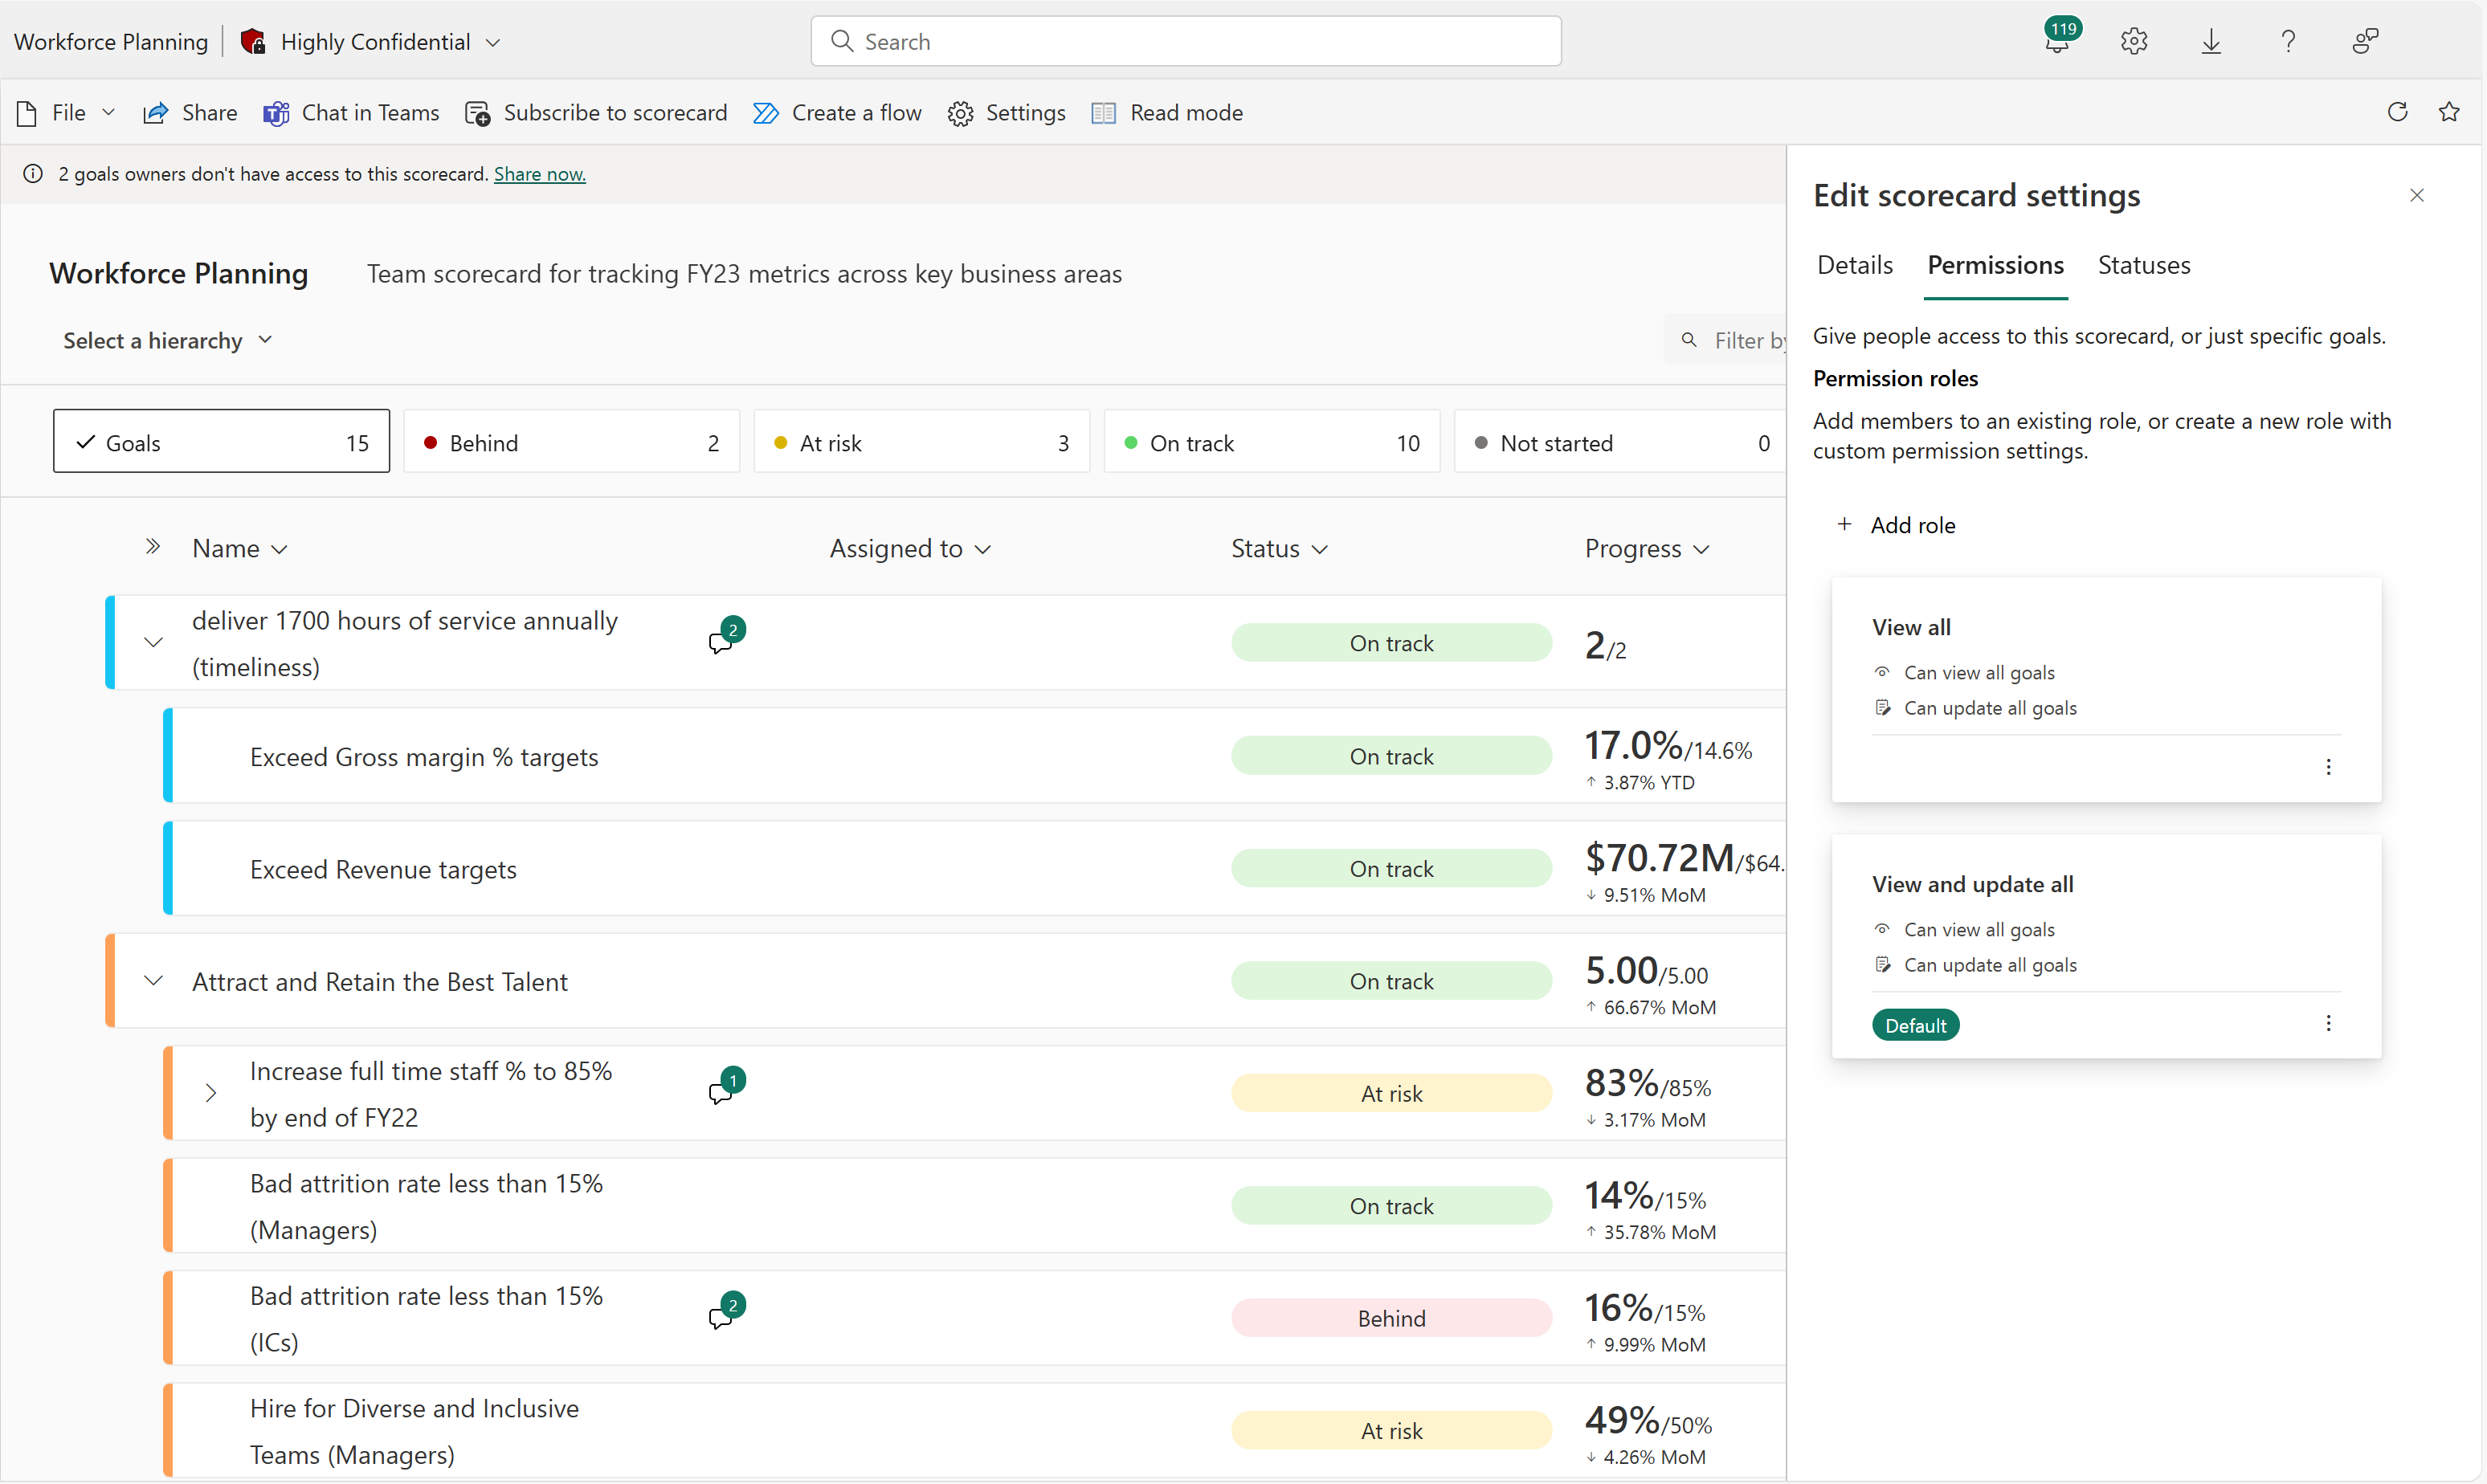Switch to the Statuses tab
This screenshot has height=1484, width=2487.
coord(2142,265)
